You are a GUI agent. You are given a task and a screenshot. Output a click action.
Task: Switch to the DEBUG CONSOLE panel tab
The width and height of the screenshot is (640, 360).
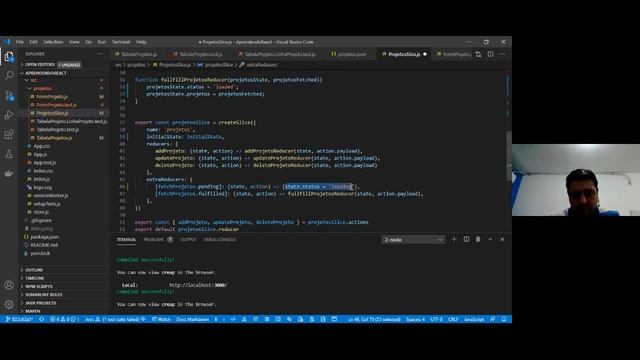pos(220,240)
